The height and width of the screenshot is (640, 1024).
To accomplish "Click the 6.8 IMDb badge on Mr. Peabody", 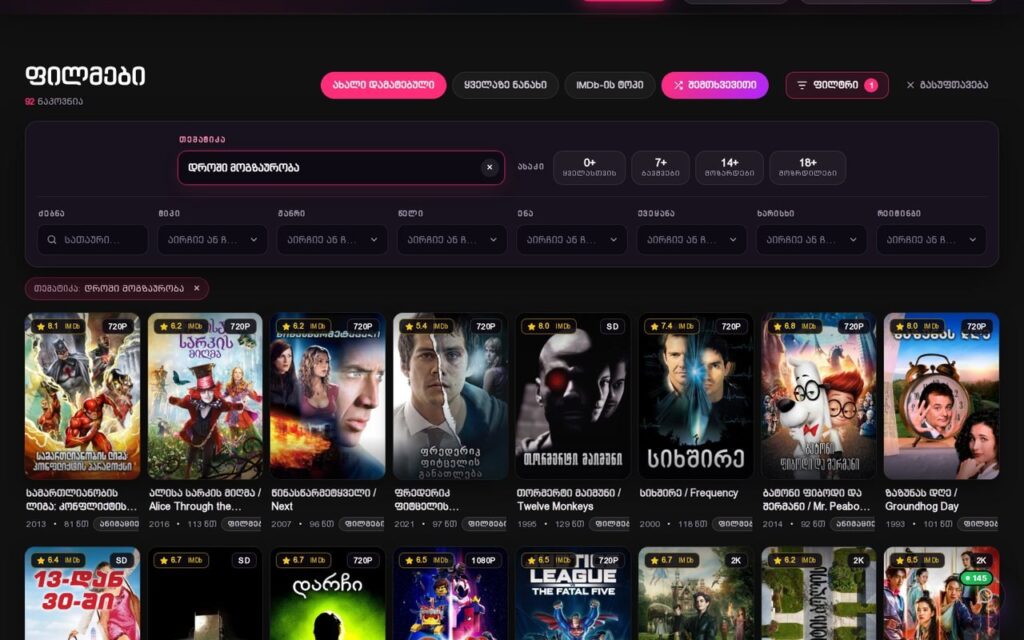I will point(795,326).
